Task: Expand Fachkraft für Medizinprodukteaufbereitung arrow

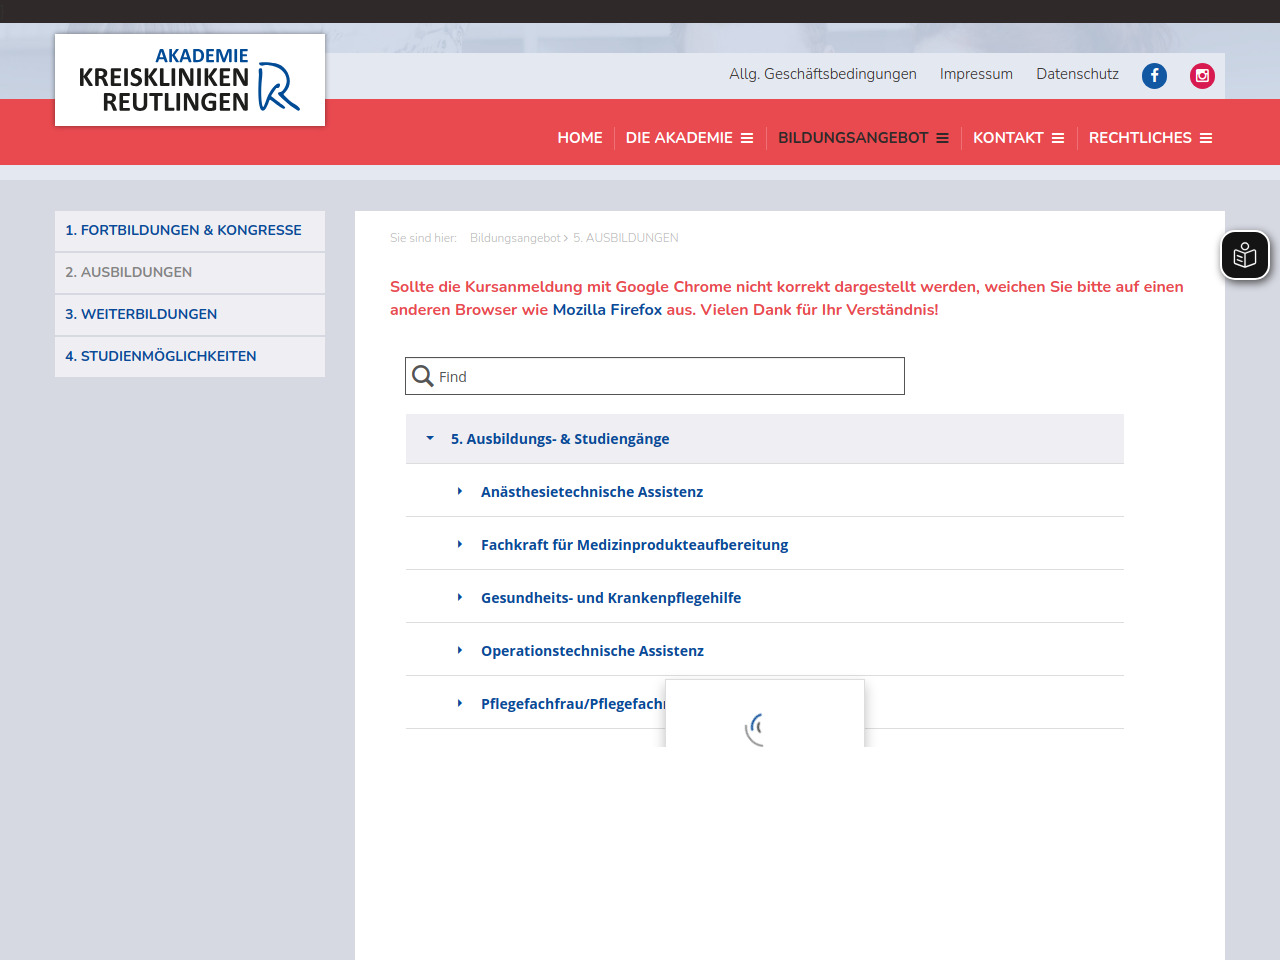Action: click(460, 544)
